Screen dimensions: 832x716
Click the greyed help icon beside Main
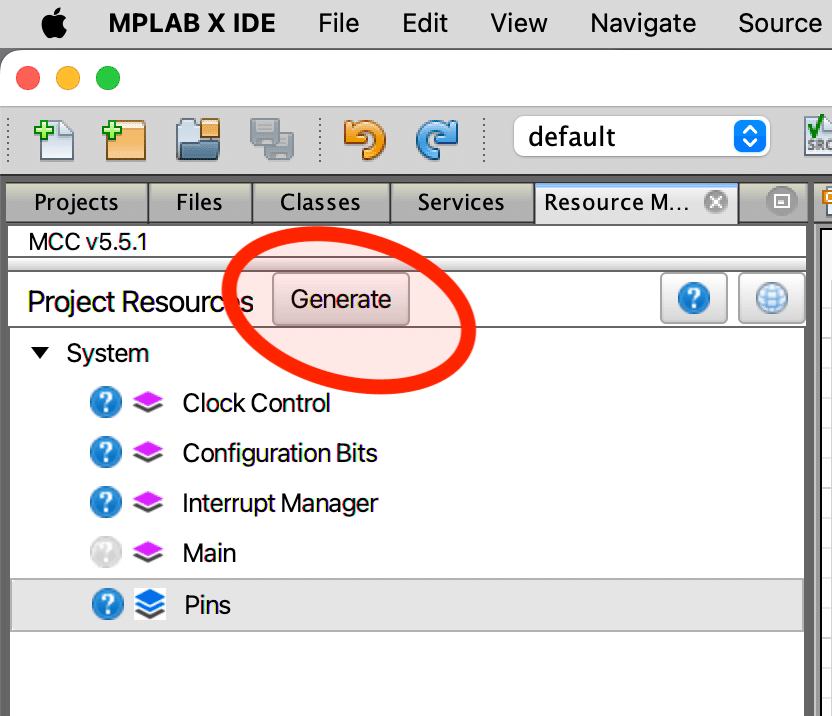click(106, 551)
